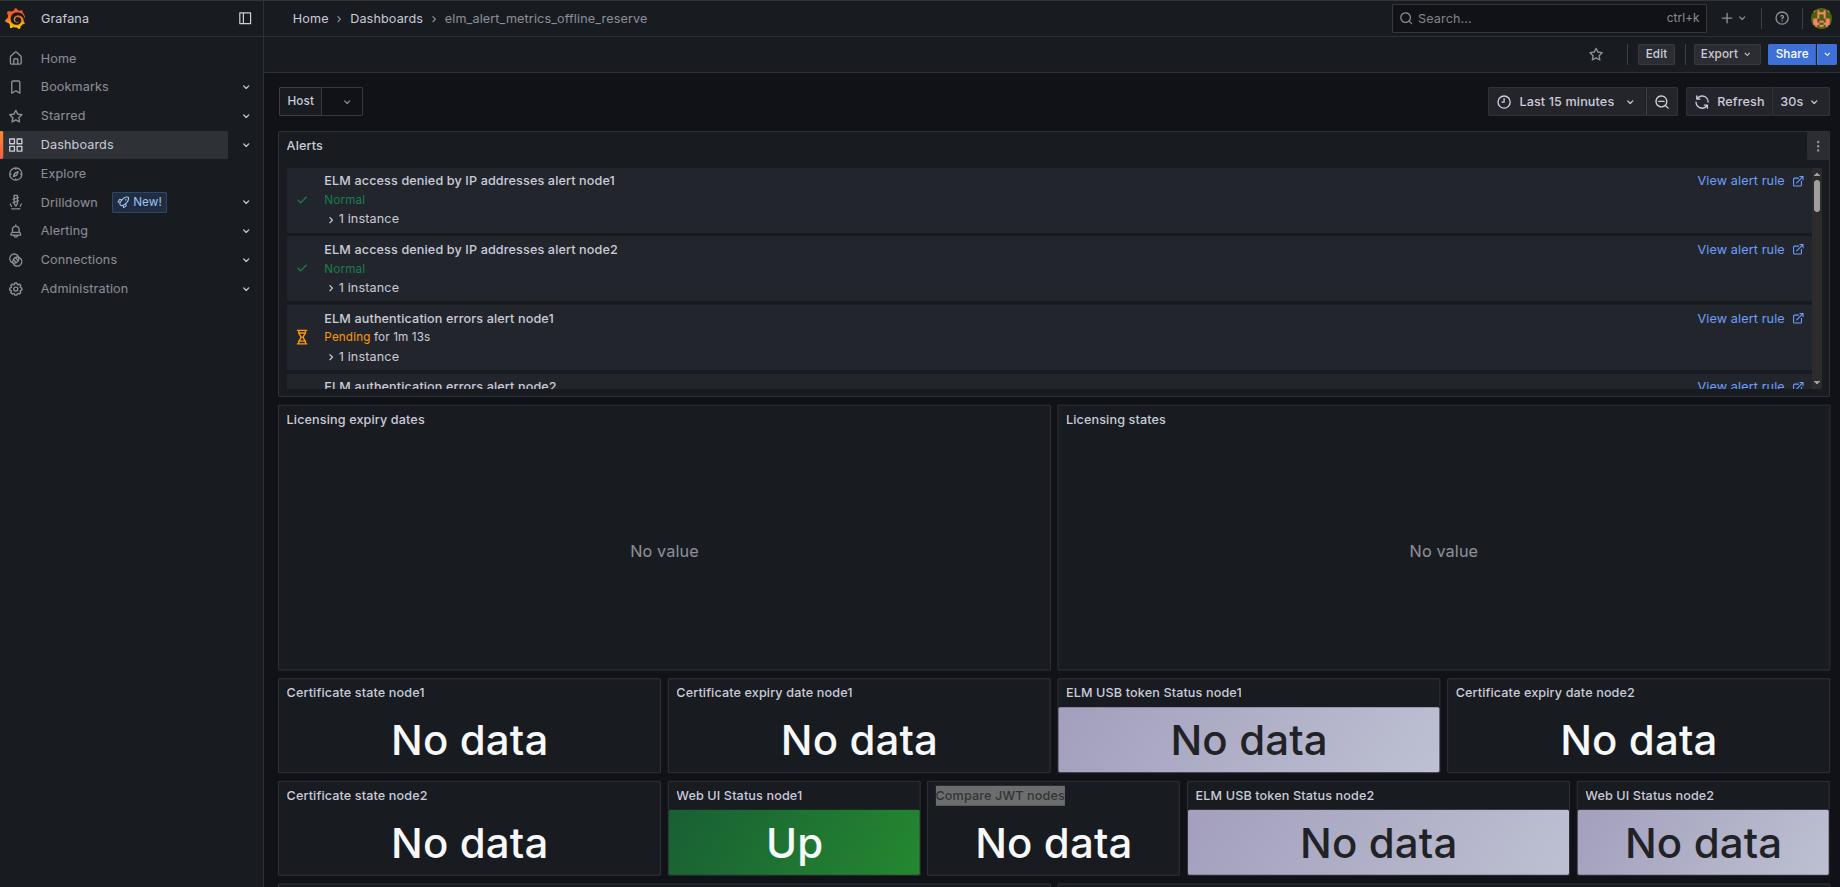Click the Normal checkmark icon for alert node1
Image resolution: width=1840 pixels, height=887 pixels.
(x=302, y=200)
